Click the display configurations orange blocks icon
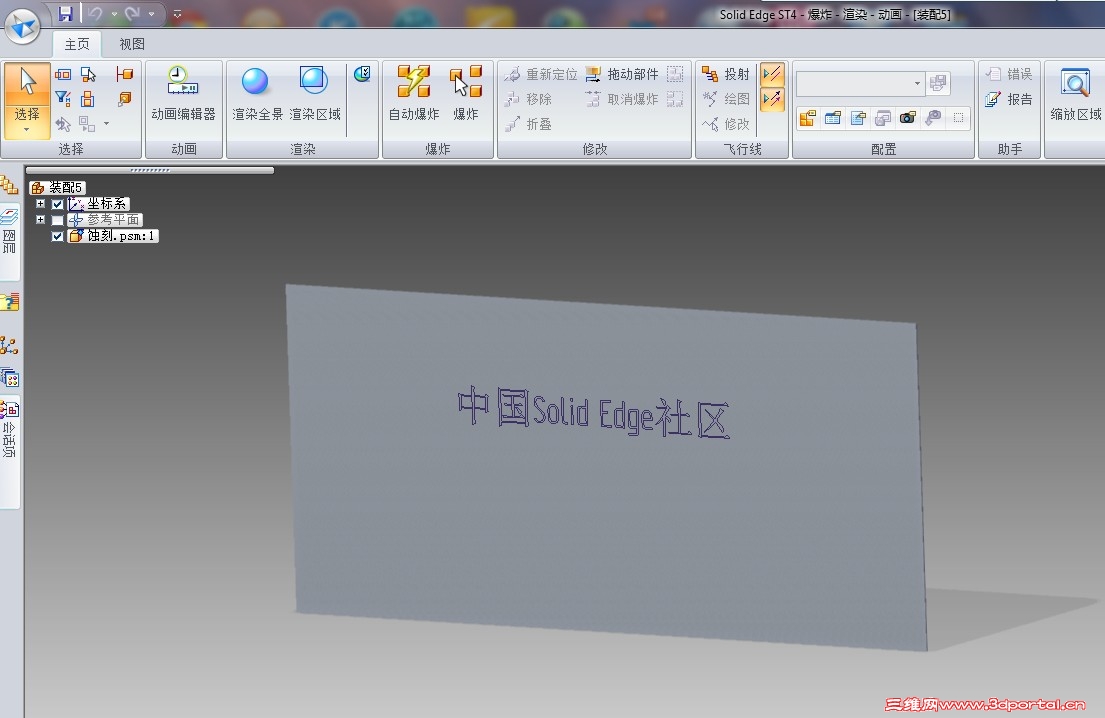The width and height of the screenshot is (1105, 718). (x=808, y=118)
